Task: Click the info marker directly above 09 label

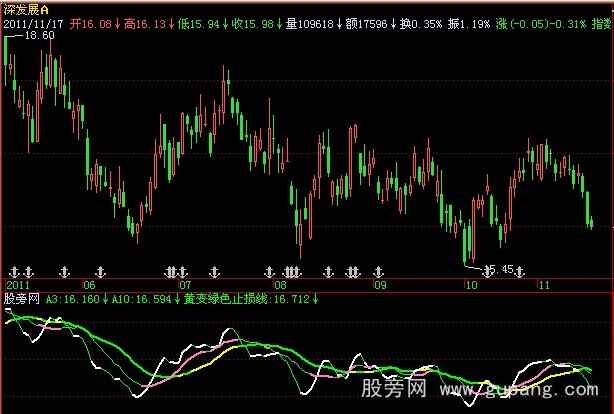Action: pyautogui.click(x=378, y=271)
